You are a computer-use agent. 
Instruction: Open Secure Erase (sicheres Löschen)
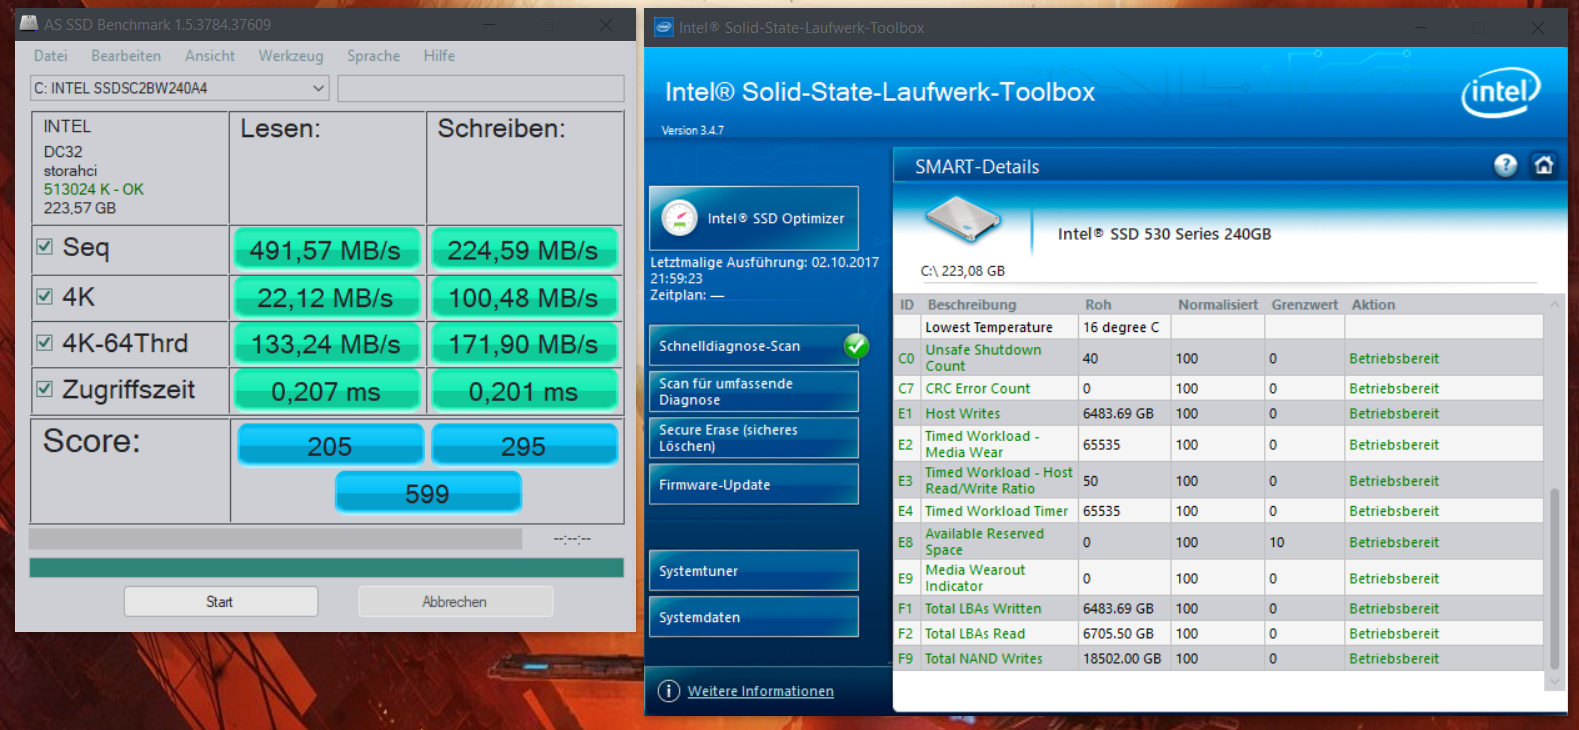pos(754,438)
